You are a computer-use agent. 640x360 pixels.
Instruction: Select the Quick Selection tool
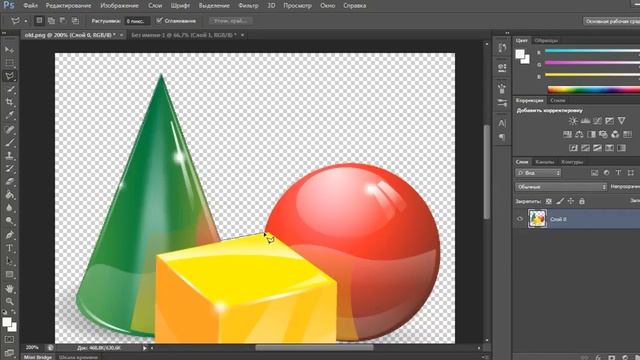[x=9, y=89]
